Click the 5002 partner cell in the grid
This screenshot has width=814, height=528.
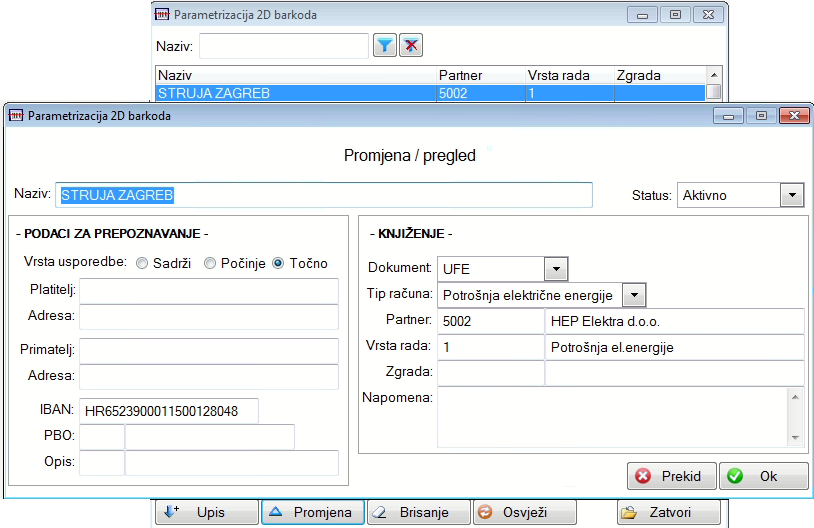coord(481,93)
